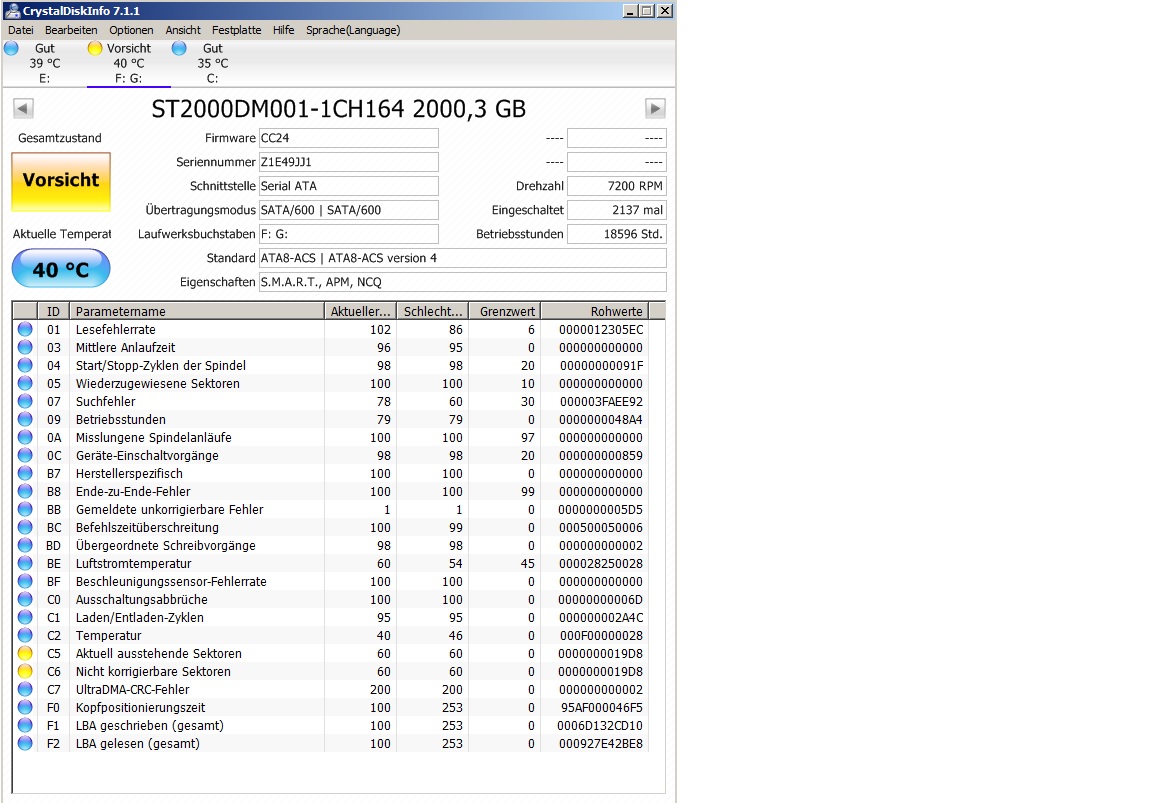Go to next disk with right arrow
The width and height of the screenshot is (1152, 803).
[x=655, y=109]
